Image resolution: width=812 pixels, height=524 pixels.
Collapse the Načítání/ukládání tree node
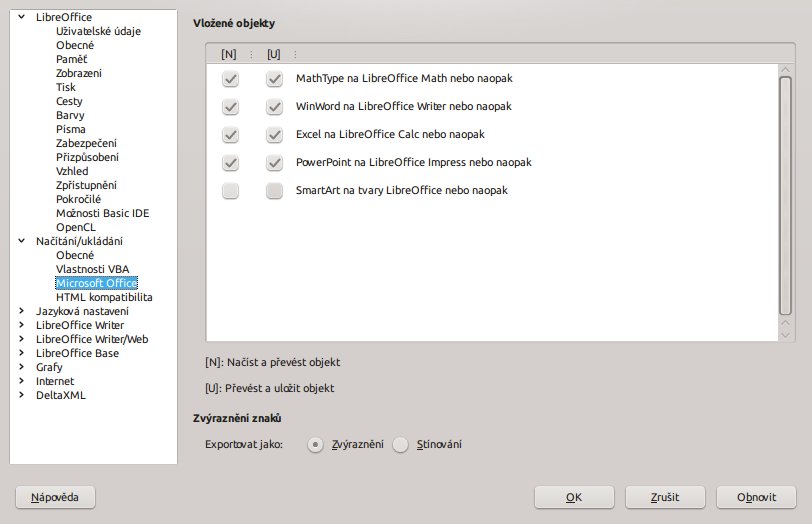click(x=21, y=241)
